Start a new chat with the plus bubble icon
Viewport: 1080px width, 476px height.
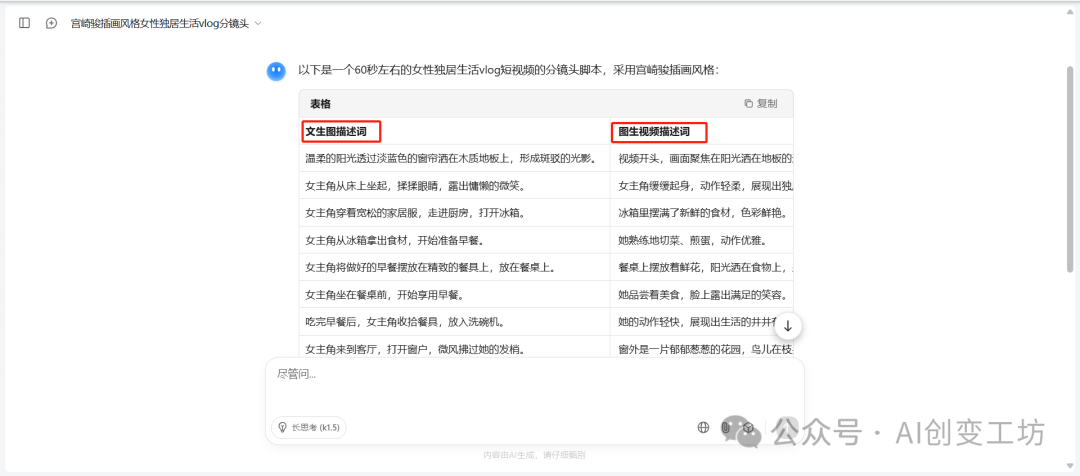(x=51, y=23)
